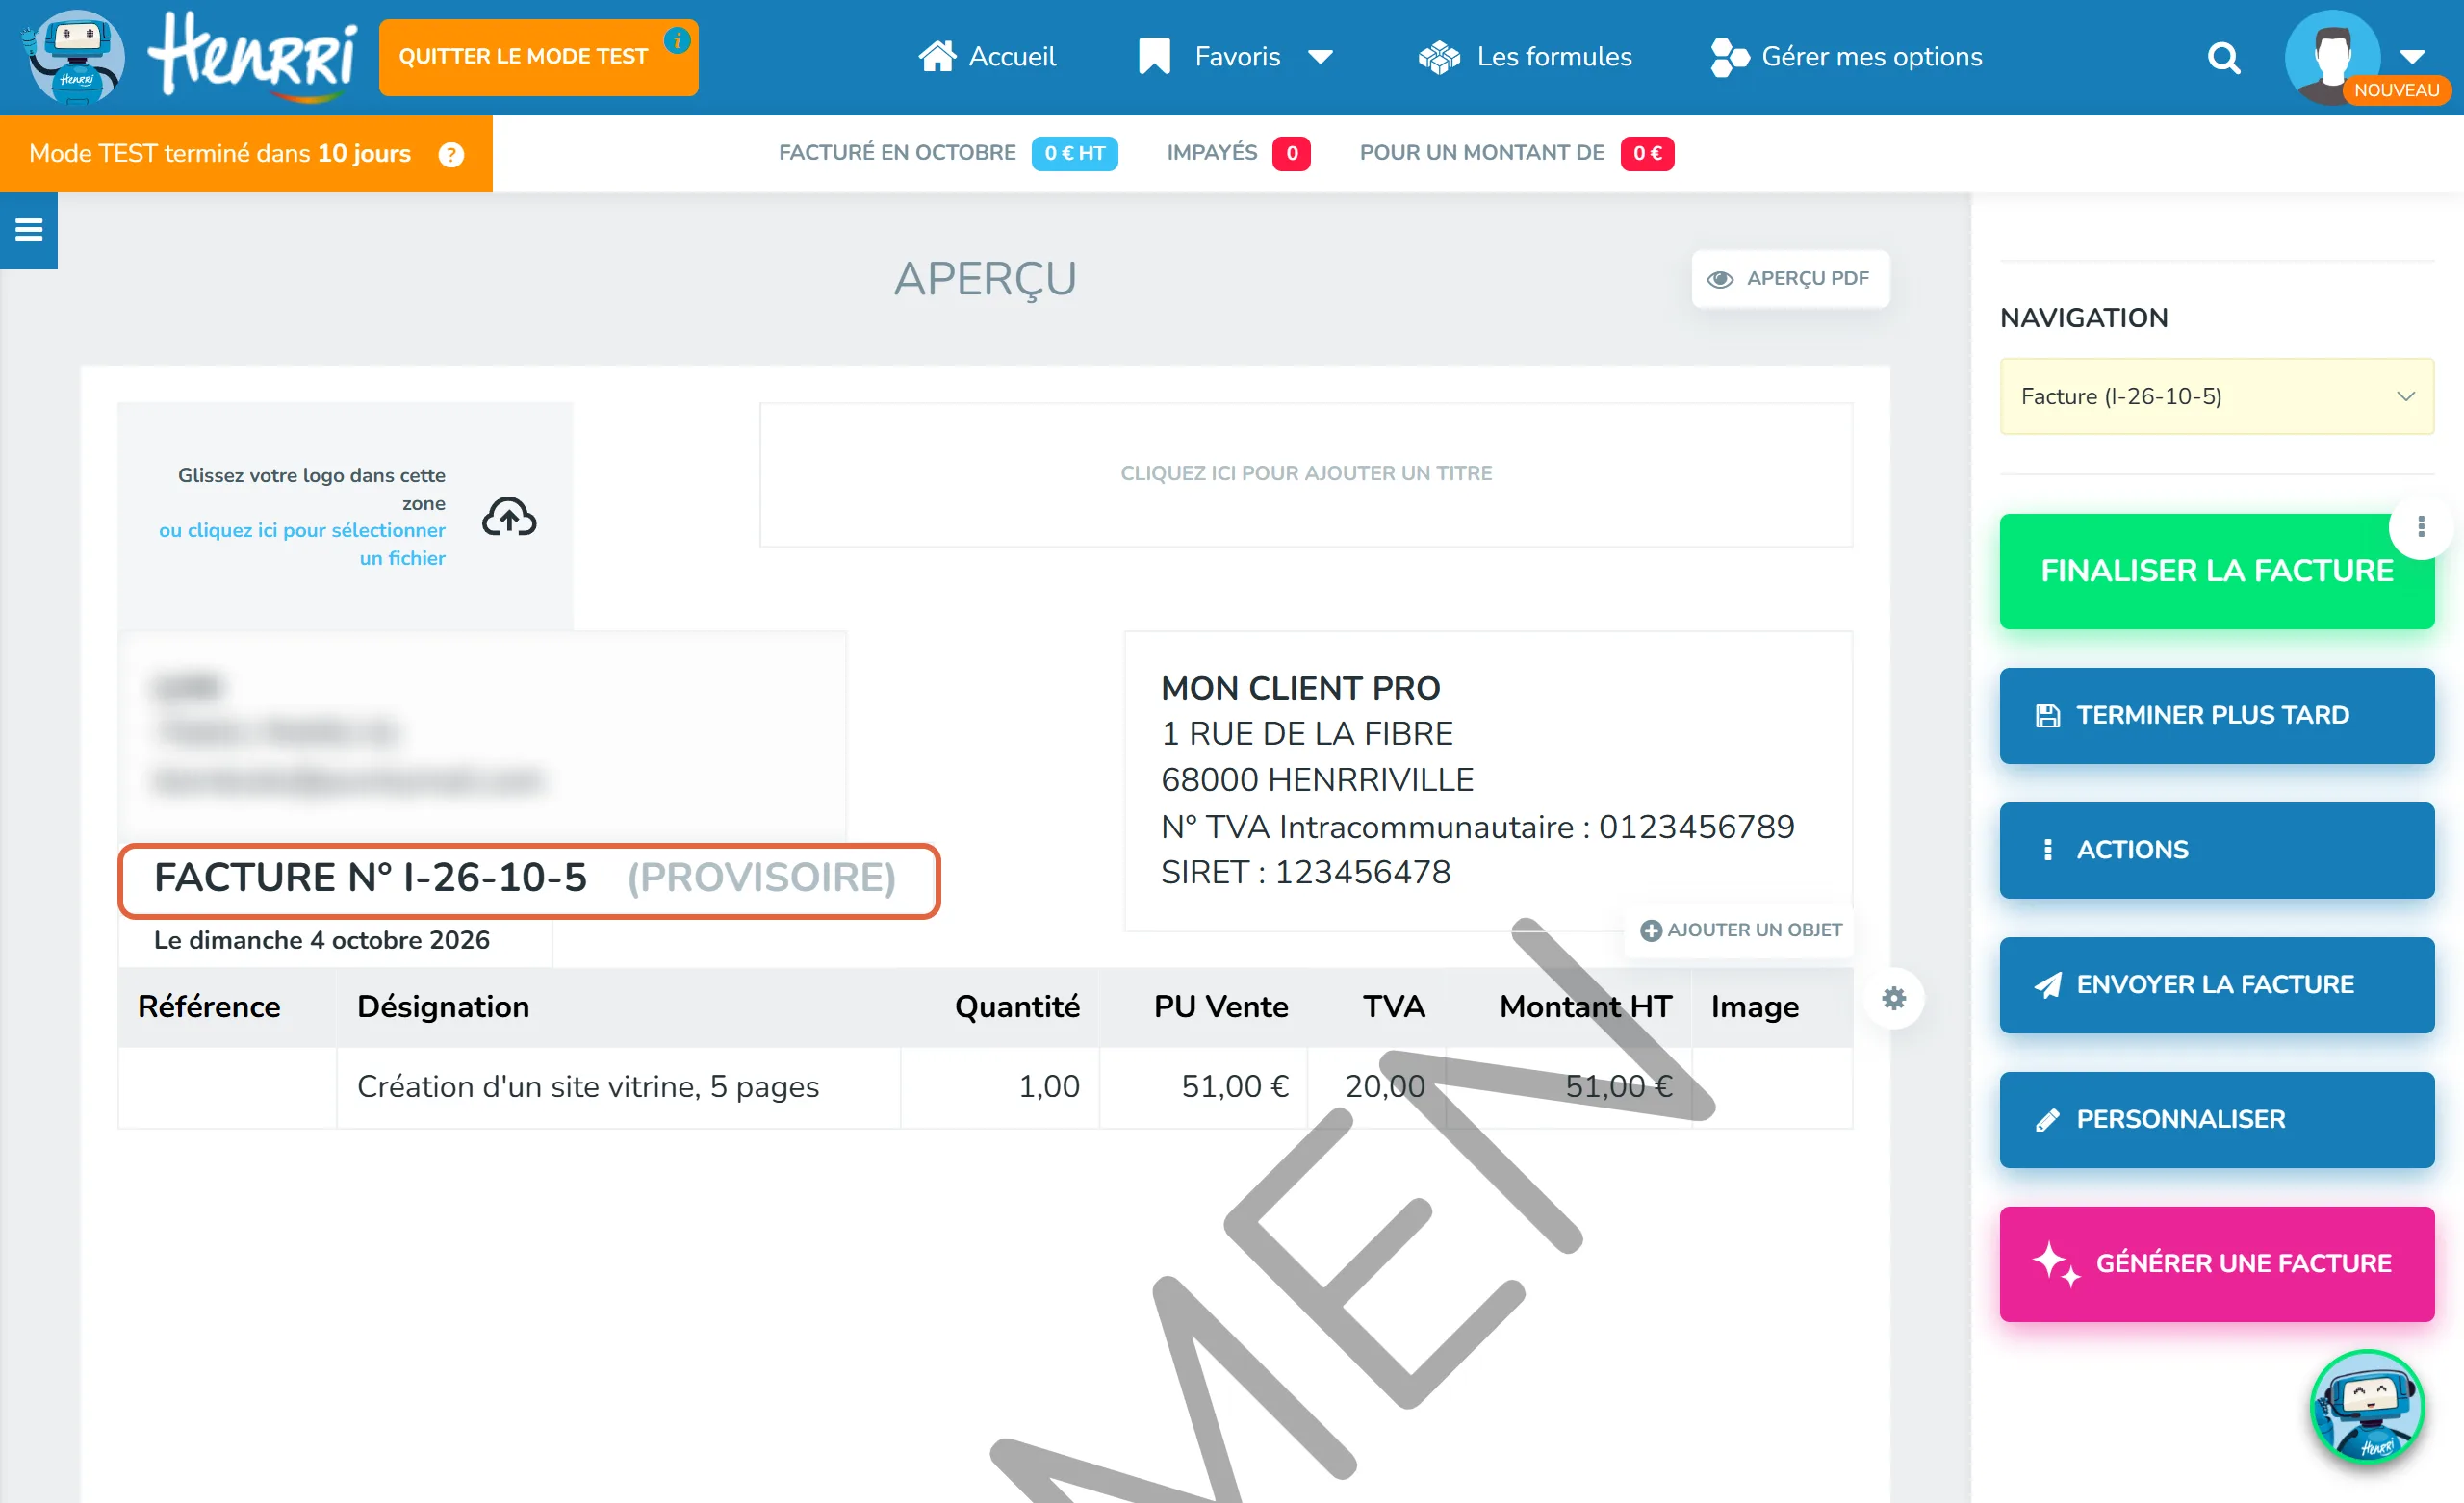Image resolution: width=2464 pixels, height=1503 pixels.
Task: Open the Actions menu button
Action: pos(2216,850)
